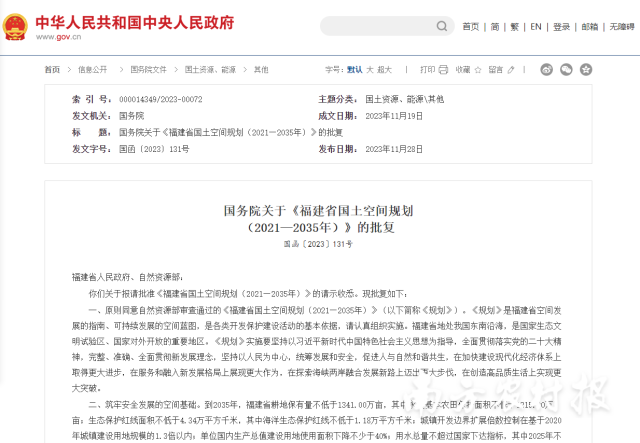Click the 留言 comment label
This screenshot has width=640, height=443.
496,70
